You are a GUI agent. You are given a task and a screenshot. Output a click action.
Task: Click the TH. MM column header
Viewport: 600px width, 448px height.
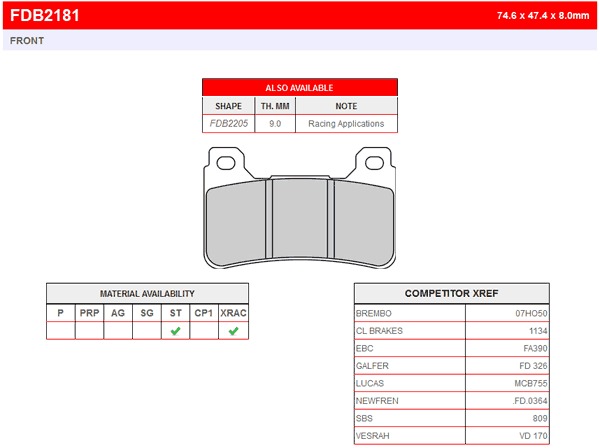[275, 106]
